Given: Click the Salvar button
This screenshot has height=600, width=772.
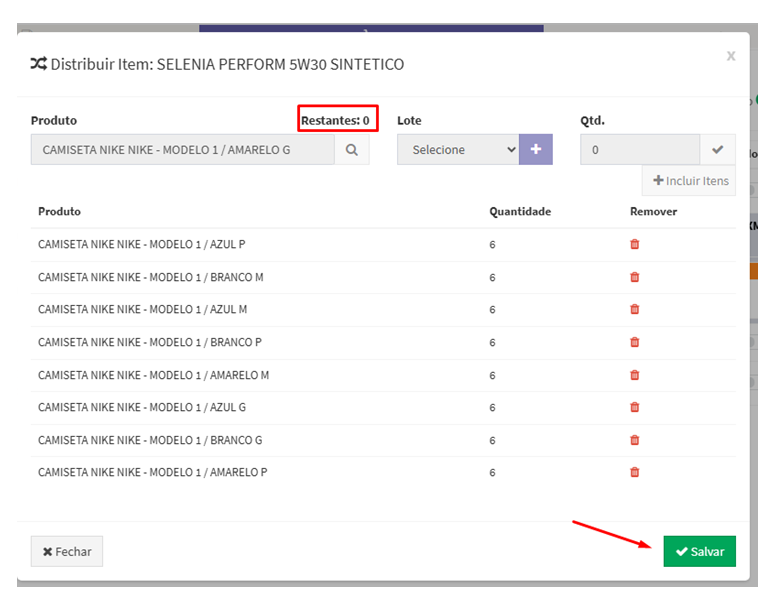Looking at the screenshot, I should coord(700,551).
